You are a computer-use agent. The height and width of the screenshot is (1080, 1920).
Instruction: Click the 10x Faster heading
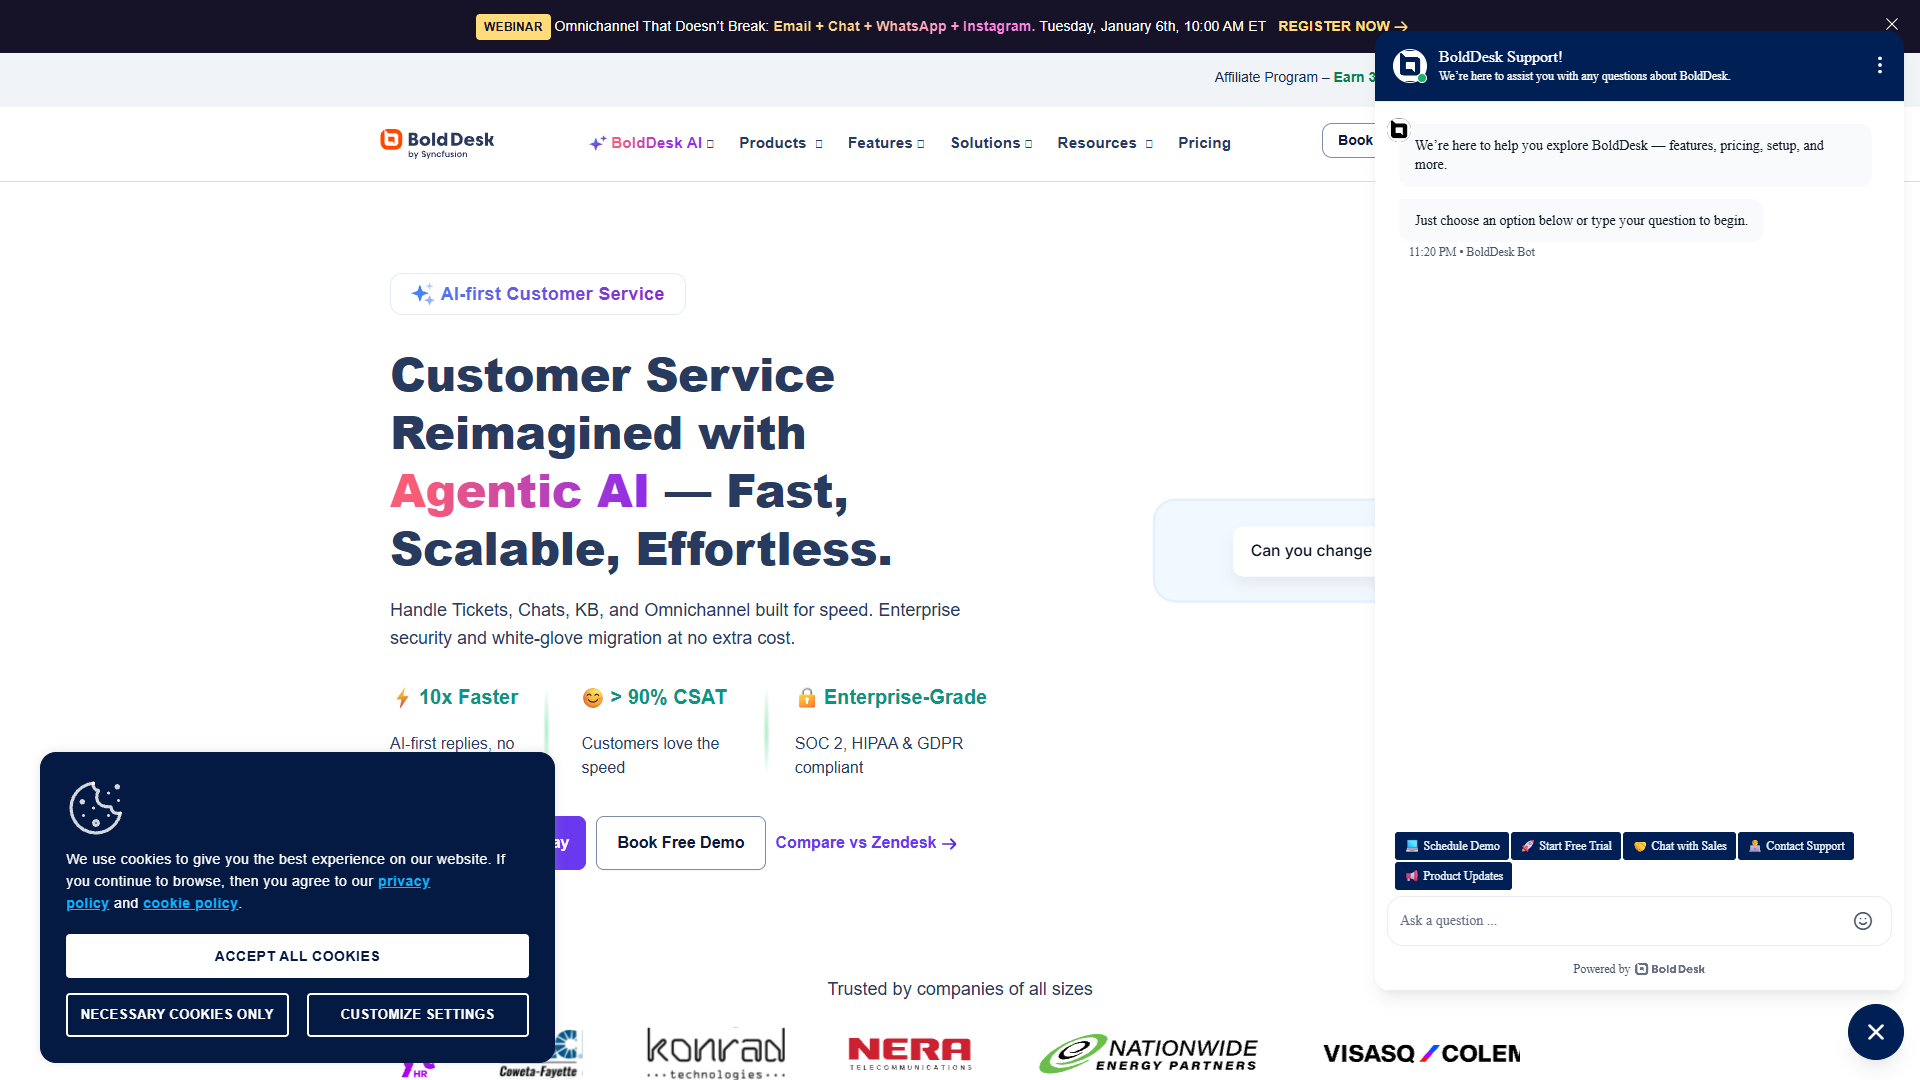457,697
